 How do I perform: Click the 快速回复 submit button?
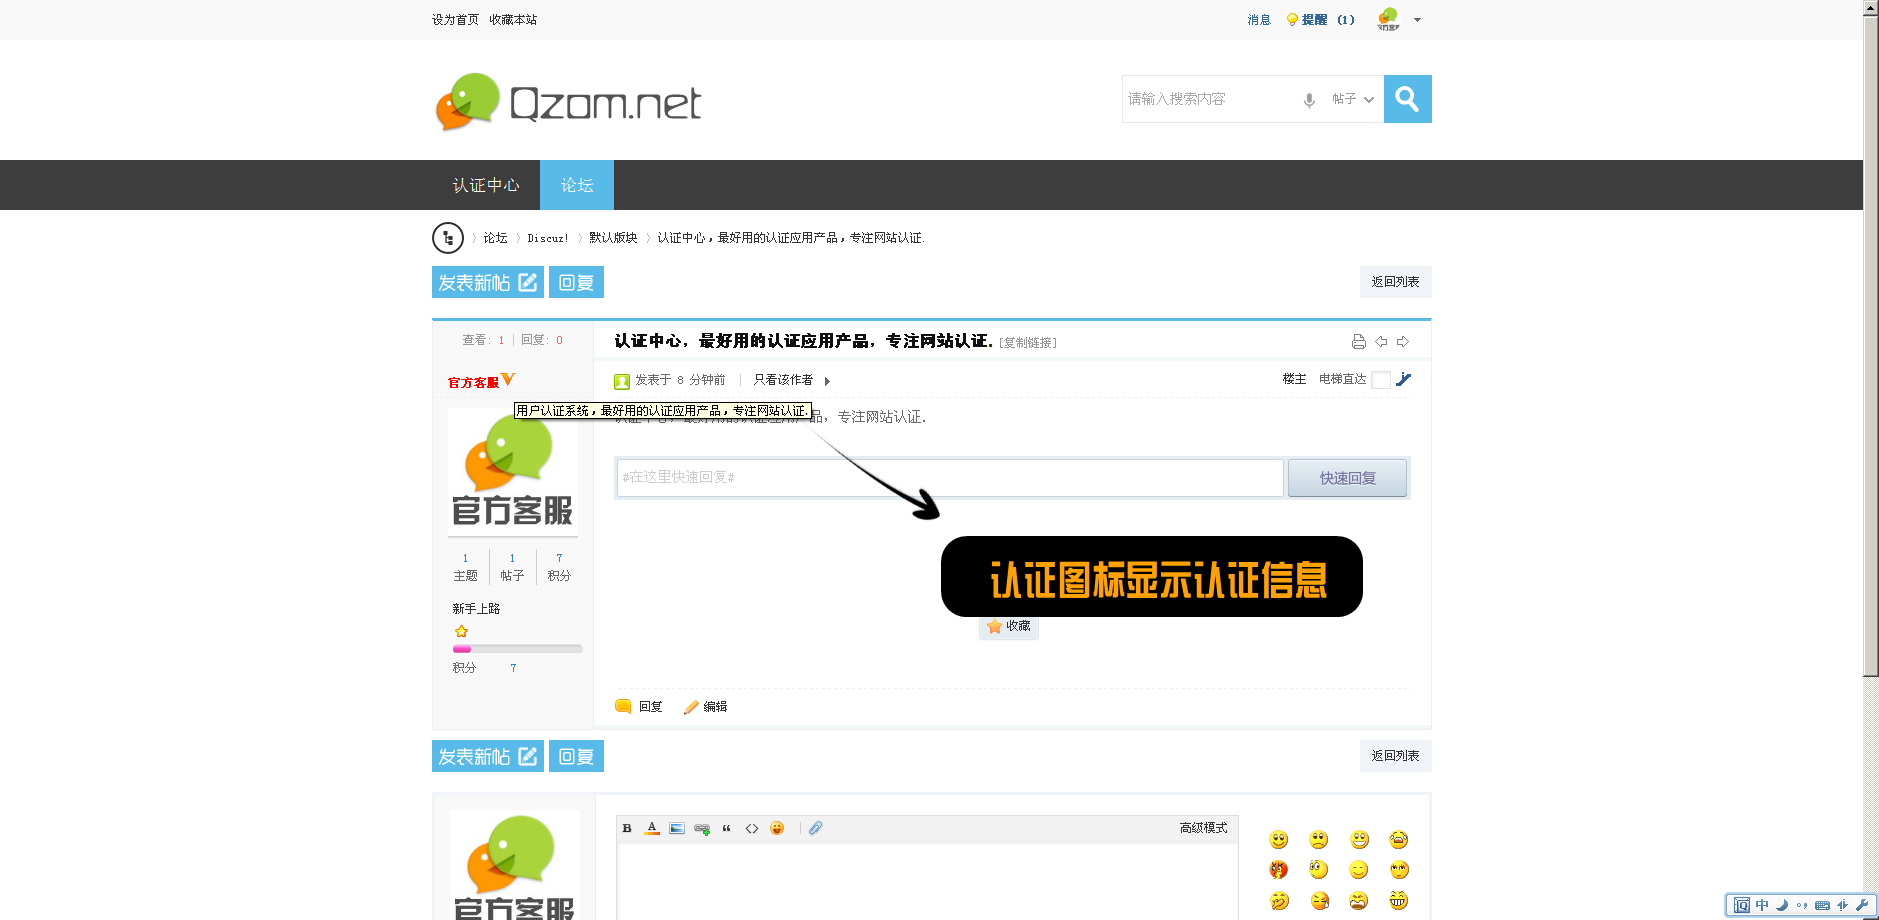click(x=1347, y=478)
